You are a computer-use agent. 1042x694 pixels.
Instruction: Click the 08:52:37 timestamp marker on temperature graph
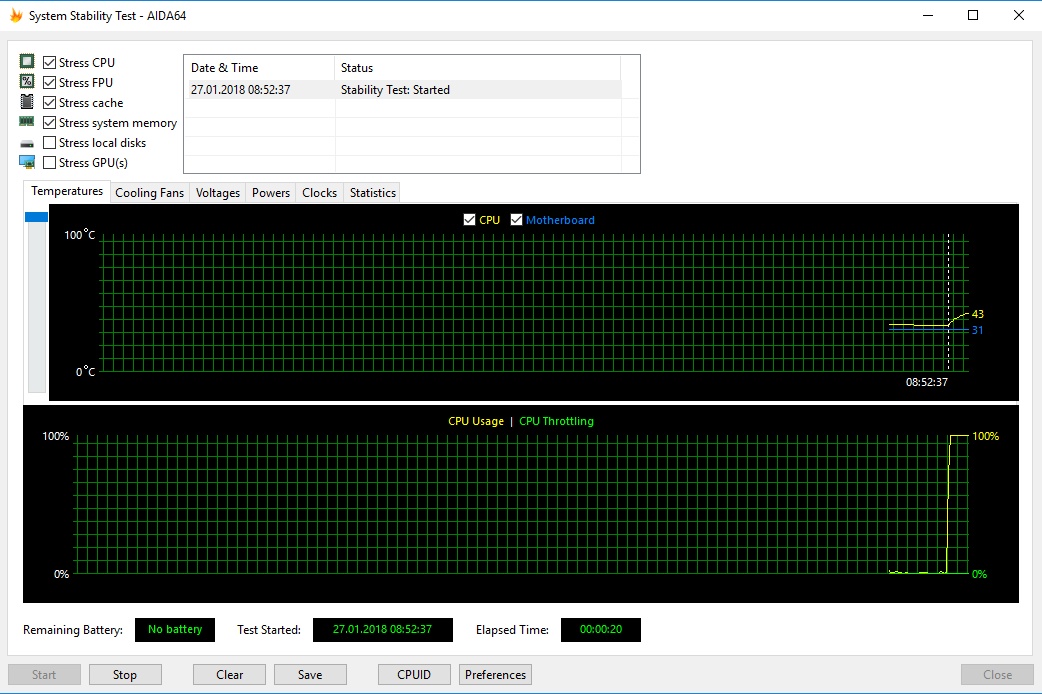coord(927,382)
